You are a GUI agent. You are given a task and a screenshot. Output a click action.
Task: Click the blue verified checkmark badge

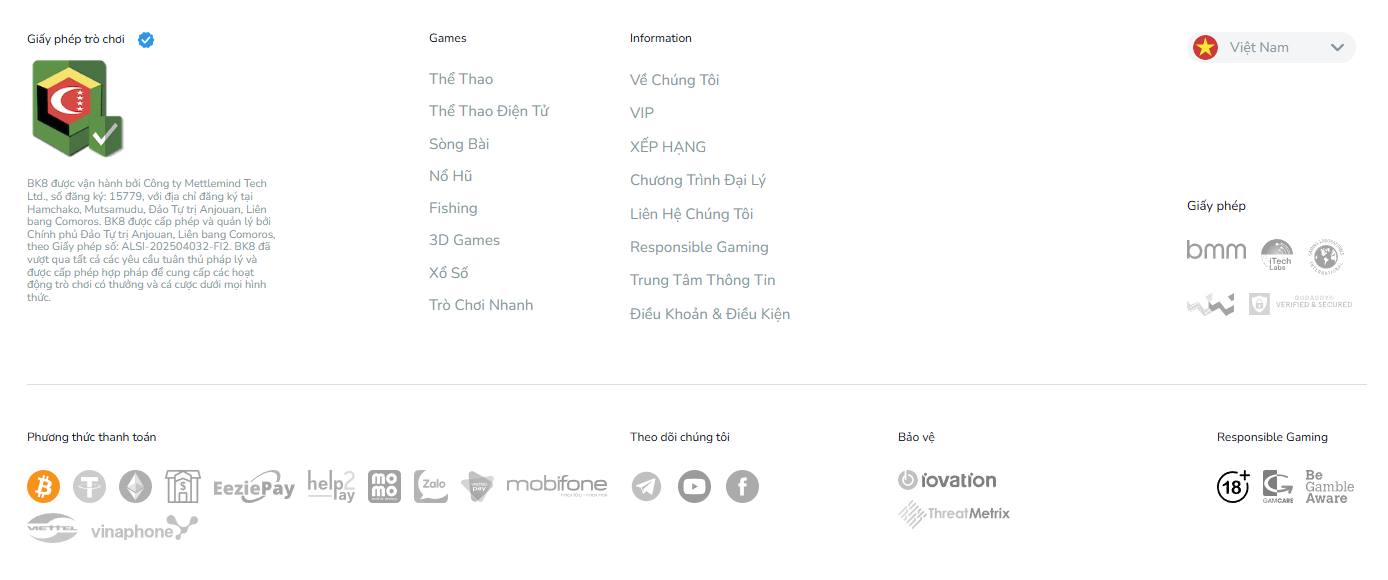(x=146, y=40)
